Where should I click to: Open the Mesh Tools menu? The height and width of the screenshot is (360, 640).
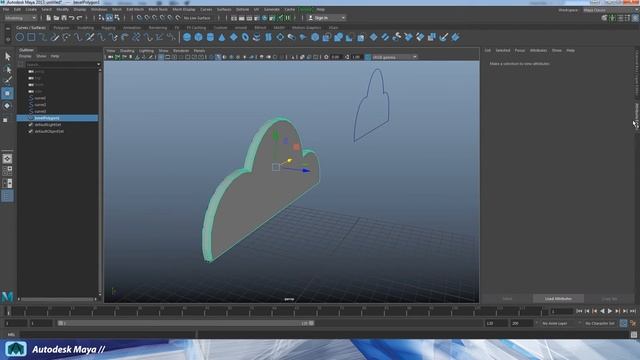point(158,9)
